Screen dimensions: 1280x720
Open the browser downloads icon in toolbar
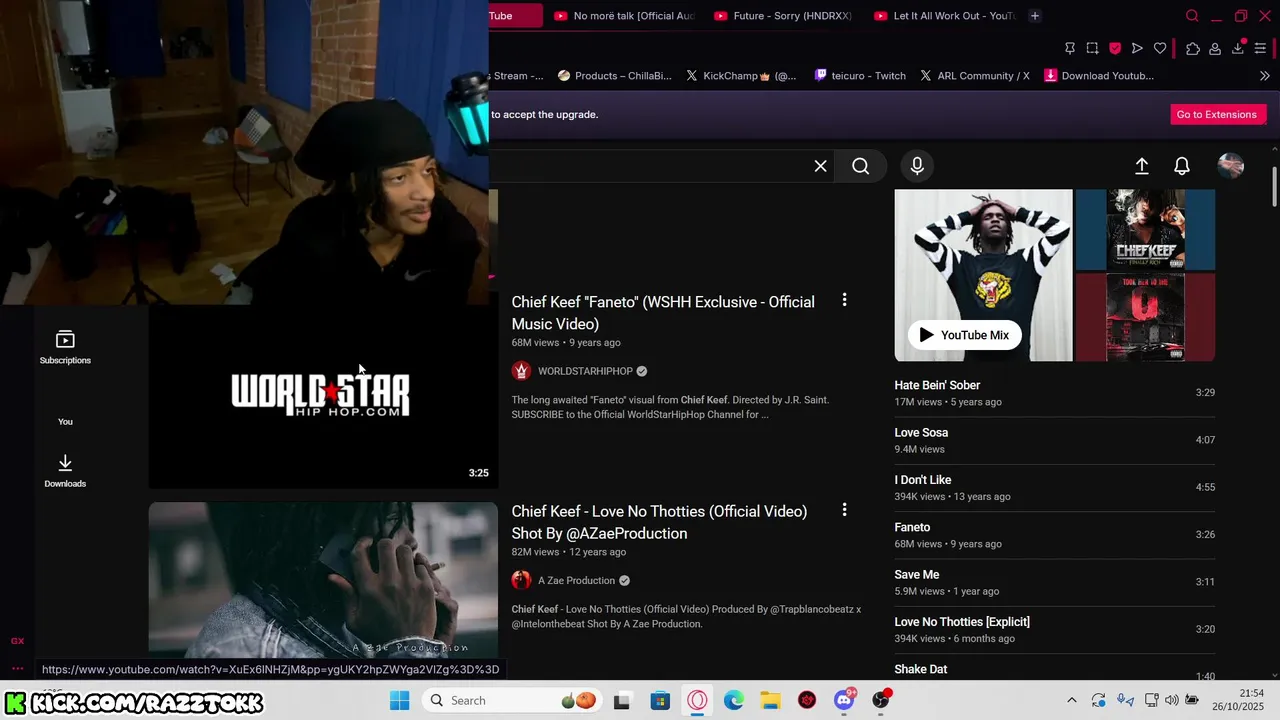point(1238,48)
